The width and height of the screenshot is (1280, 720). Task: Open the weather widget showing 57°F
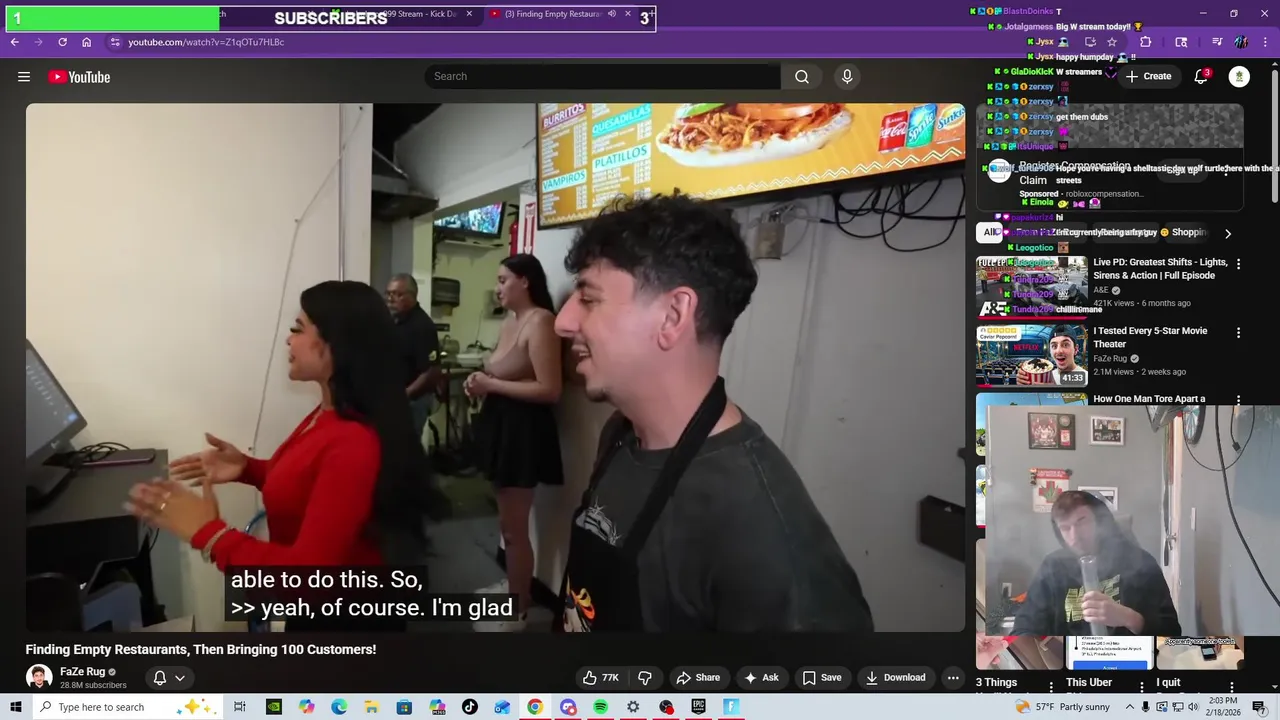click(1061, 707)
